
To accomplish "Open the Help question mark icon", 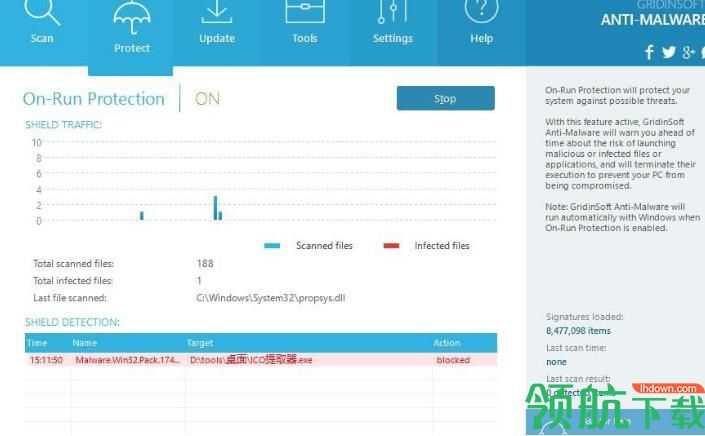I will [x=482, y=12].
